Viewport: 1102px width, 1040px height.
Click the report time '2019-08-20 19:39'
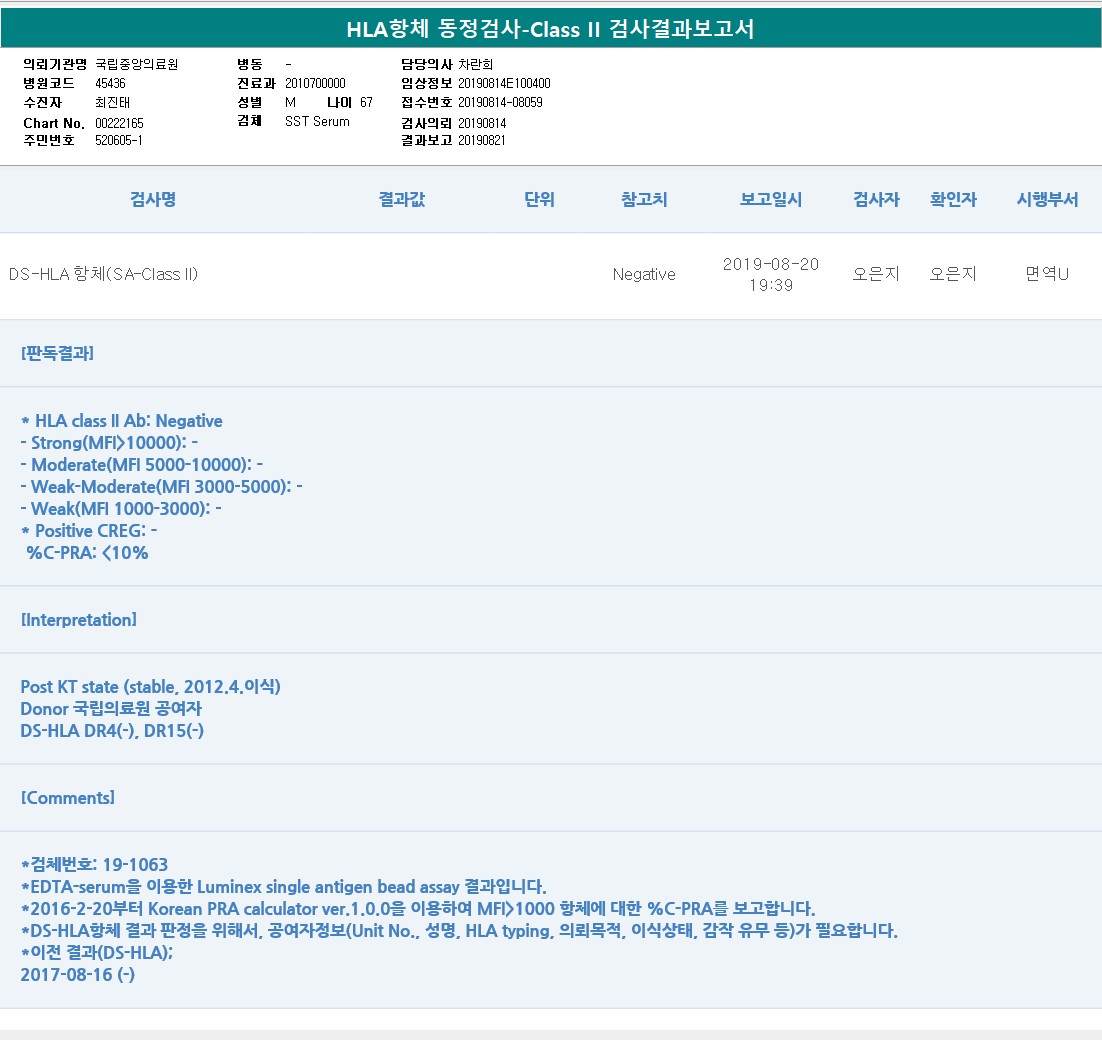pos(771,275)
